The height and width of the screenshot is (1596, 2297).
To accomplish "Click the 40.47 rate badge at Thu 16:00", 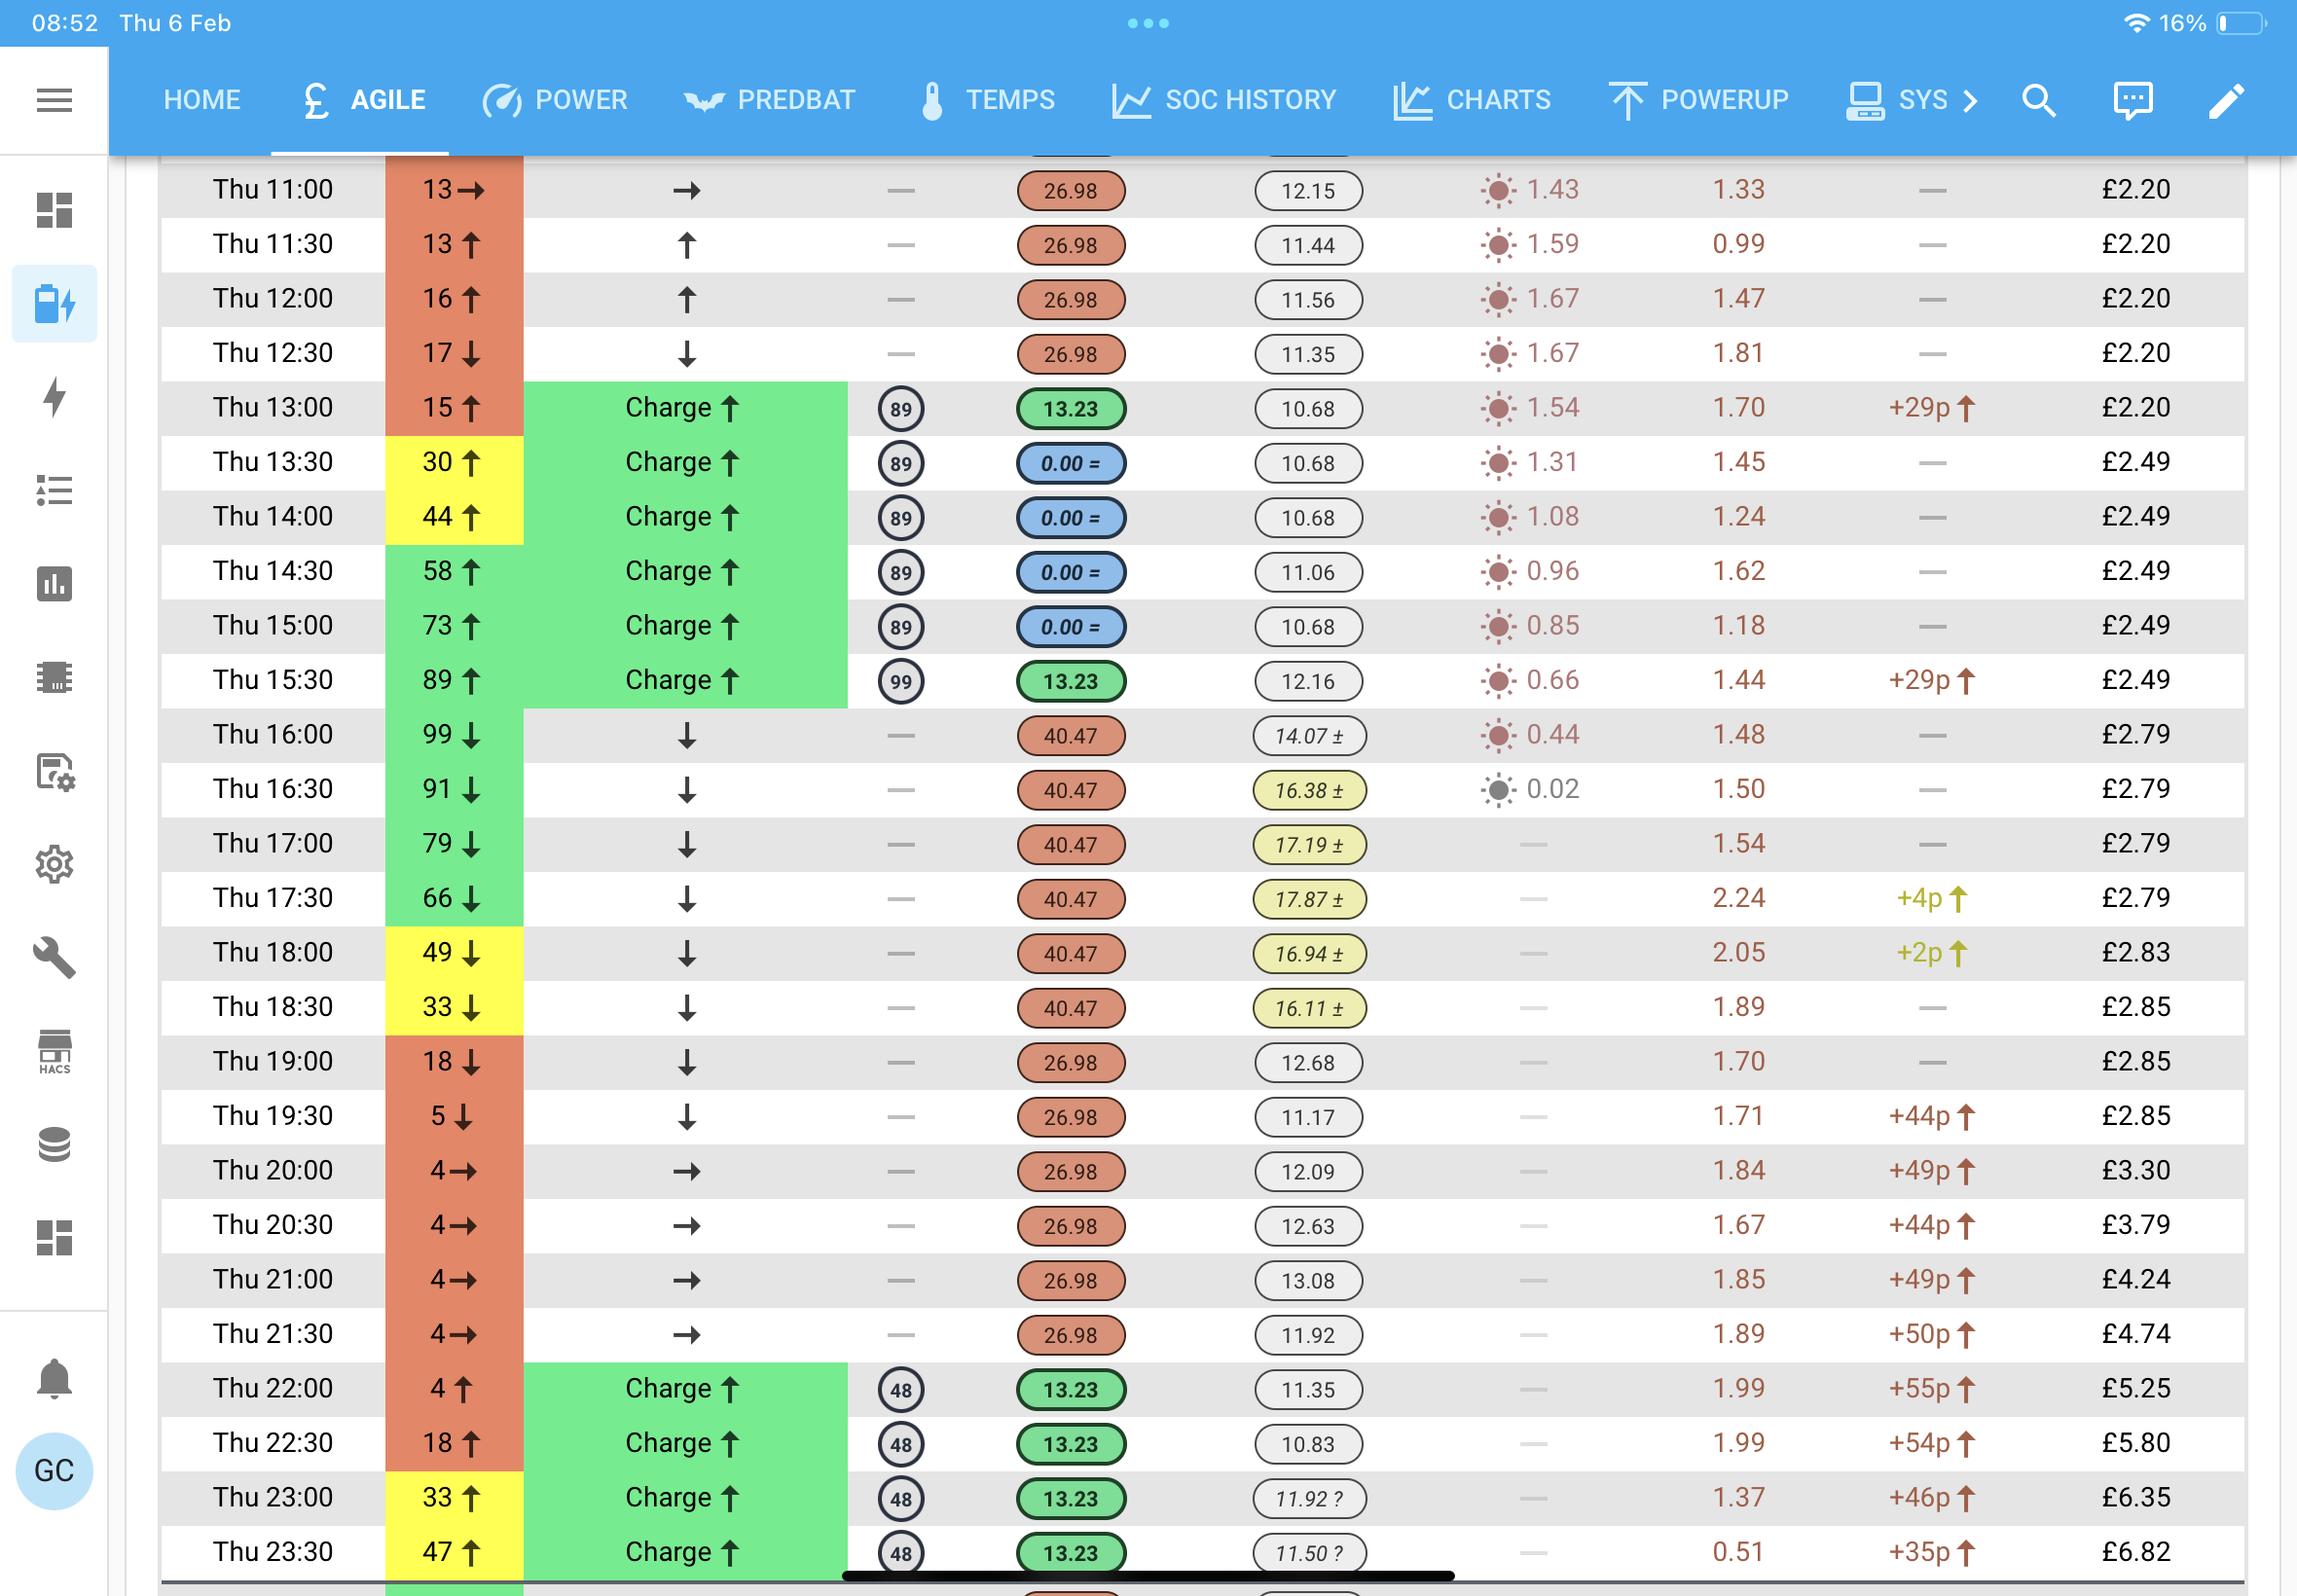I will pyautogui.click(x=1070, y=736).
